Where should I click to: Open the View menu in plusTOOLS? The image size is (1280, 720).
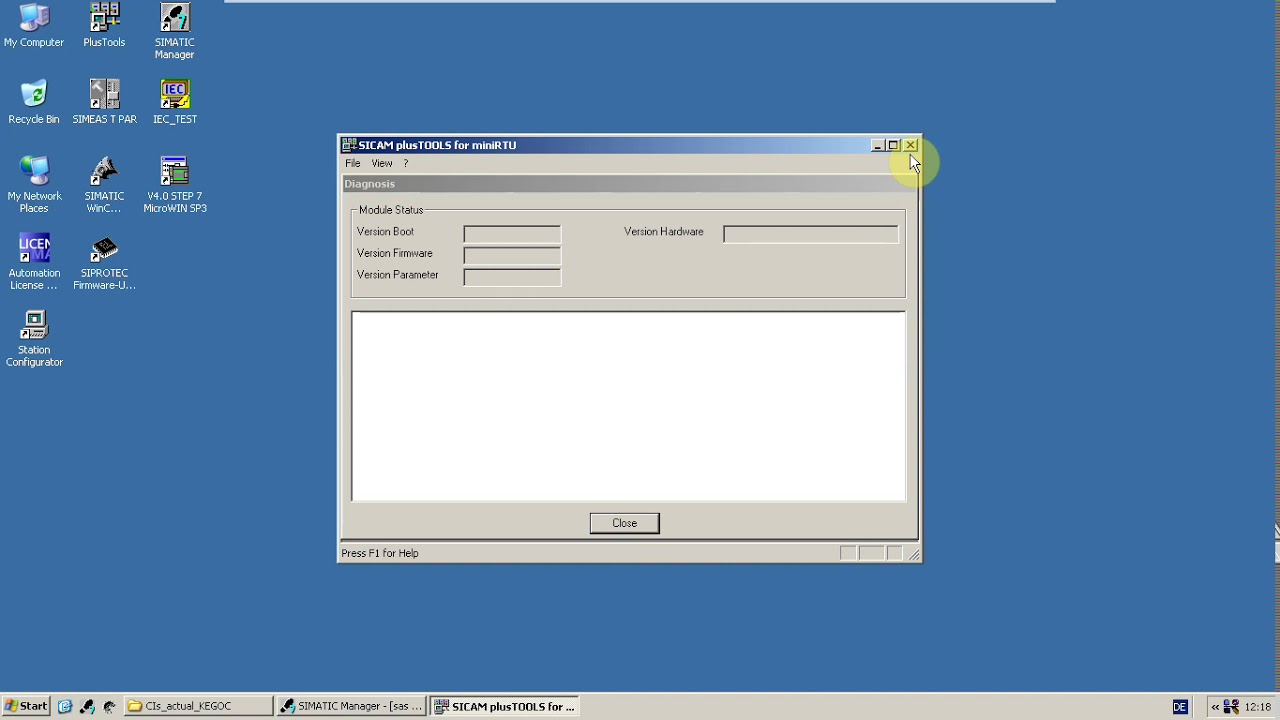click(382, 163)
